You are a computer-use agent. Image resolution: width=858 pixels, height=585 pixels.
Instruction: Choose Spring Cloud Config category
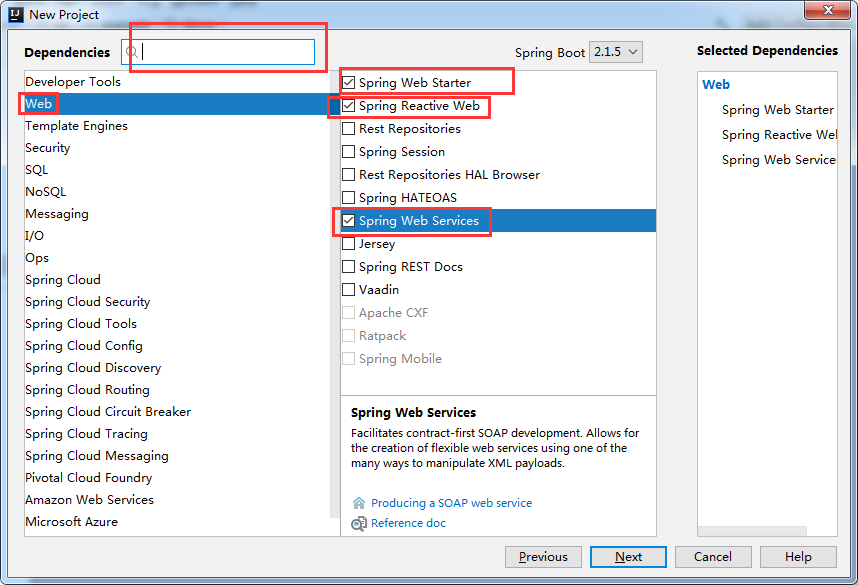(177, 345)
